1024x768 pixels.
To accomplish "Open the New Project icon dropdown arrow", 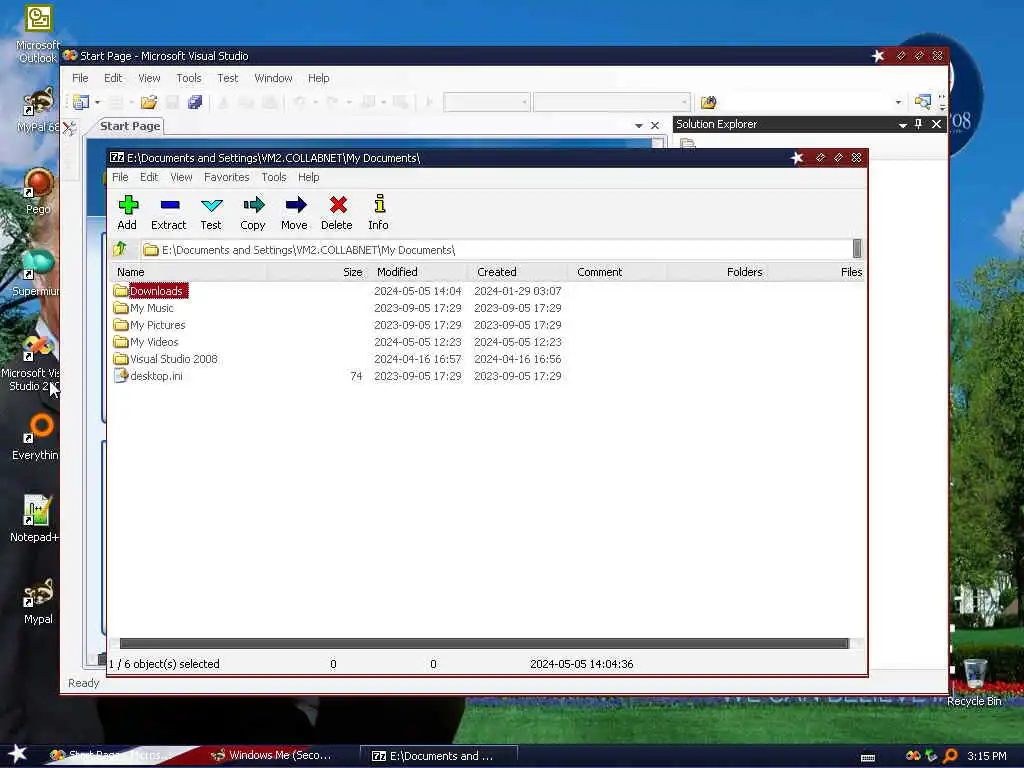I will coord(97,103).
